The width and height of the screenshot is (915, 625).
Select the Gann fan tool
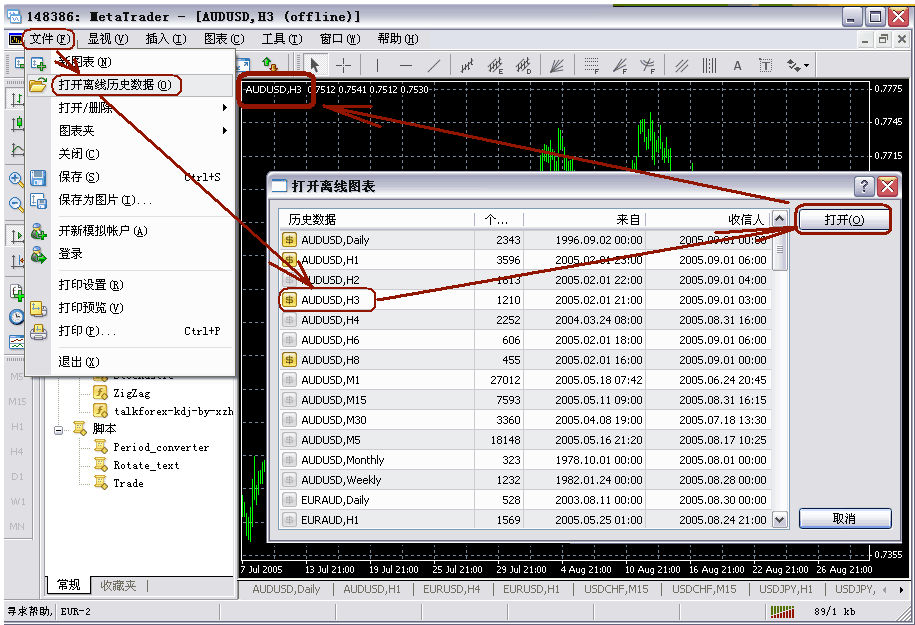tap(557, 65)
